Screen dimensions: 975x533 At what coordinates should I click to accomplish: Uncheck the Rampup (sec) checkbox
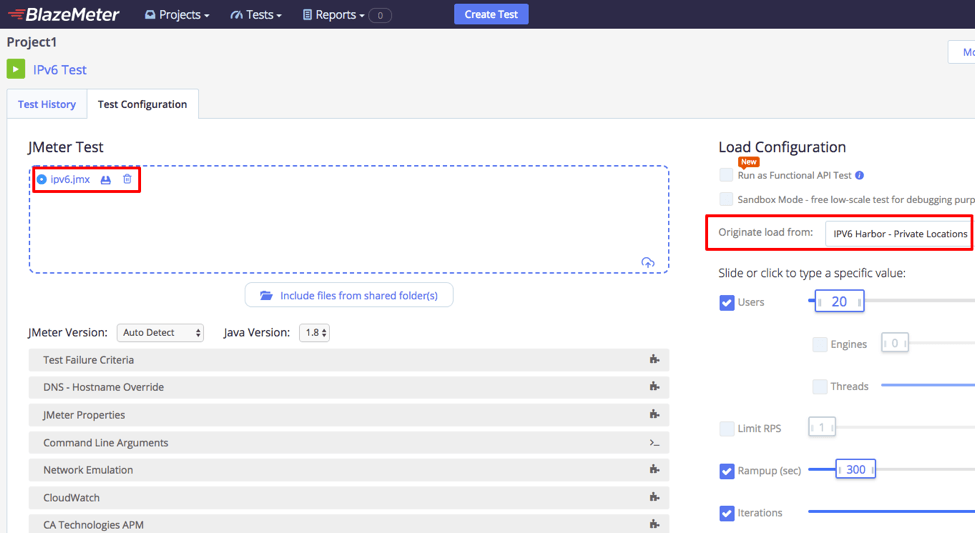726,471
